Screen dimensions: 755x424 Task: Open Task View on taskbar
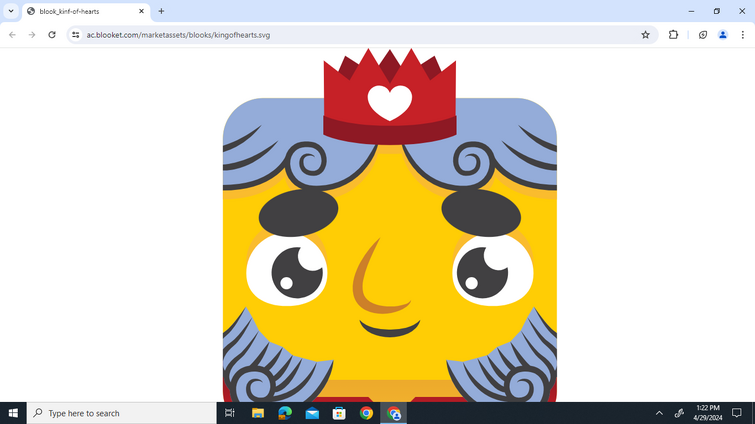230,413
